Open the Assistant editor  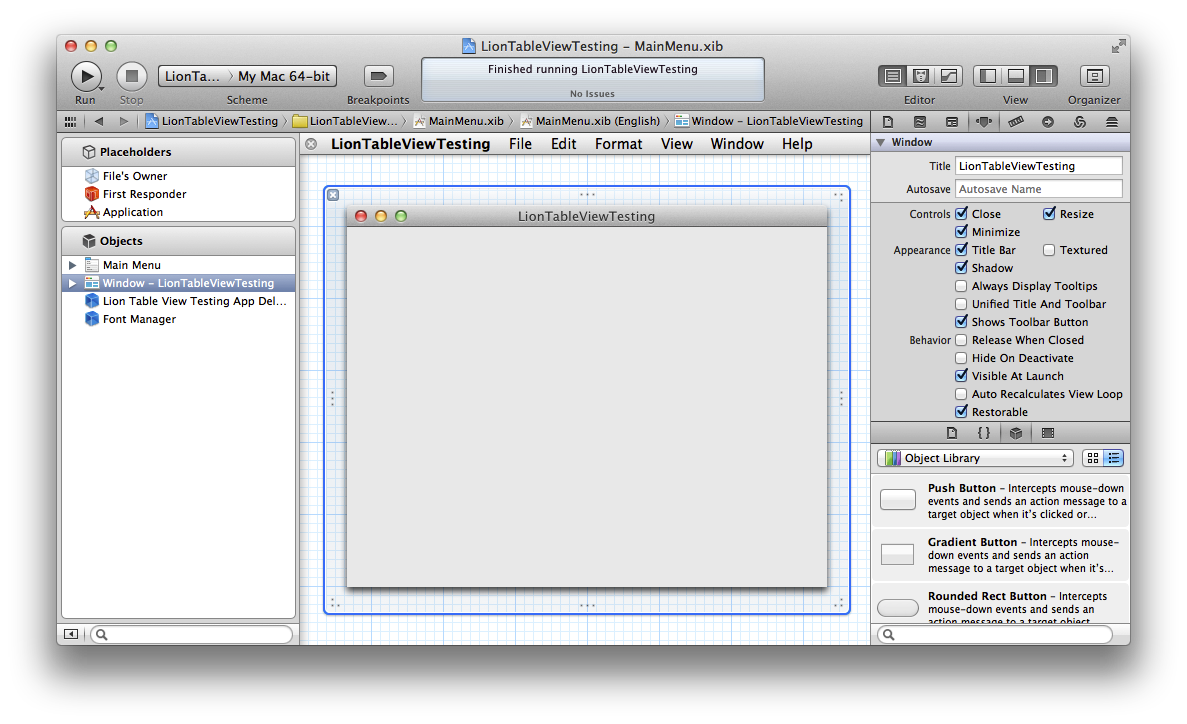[921, 76]
